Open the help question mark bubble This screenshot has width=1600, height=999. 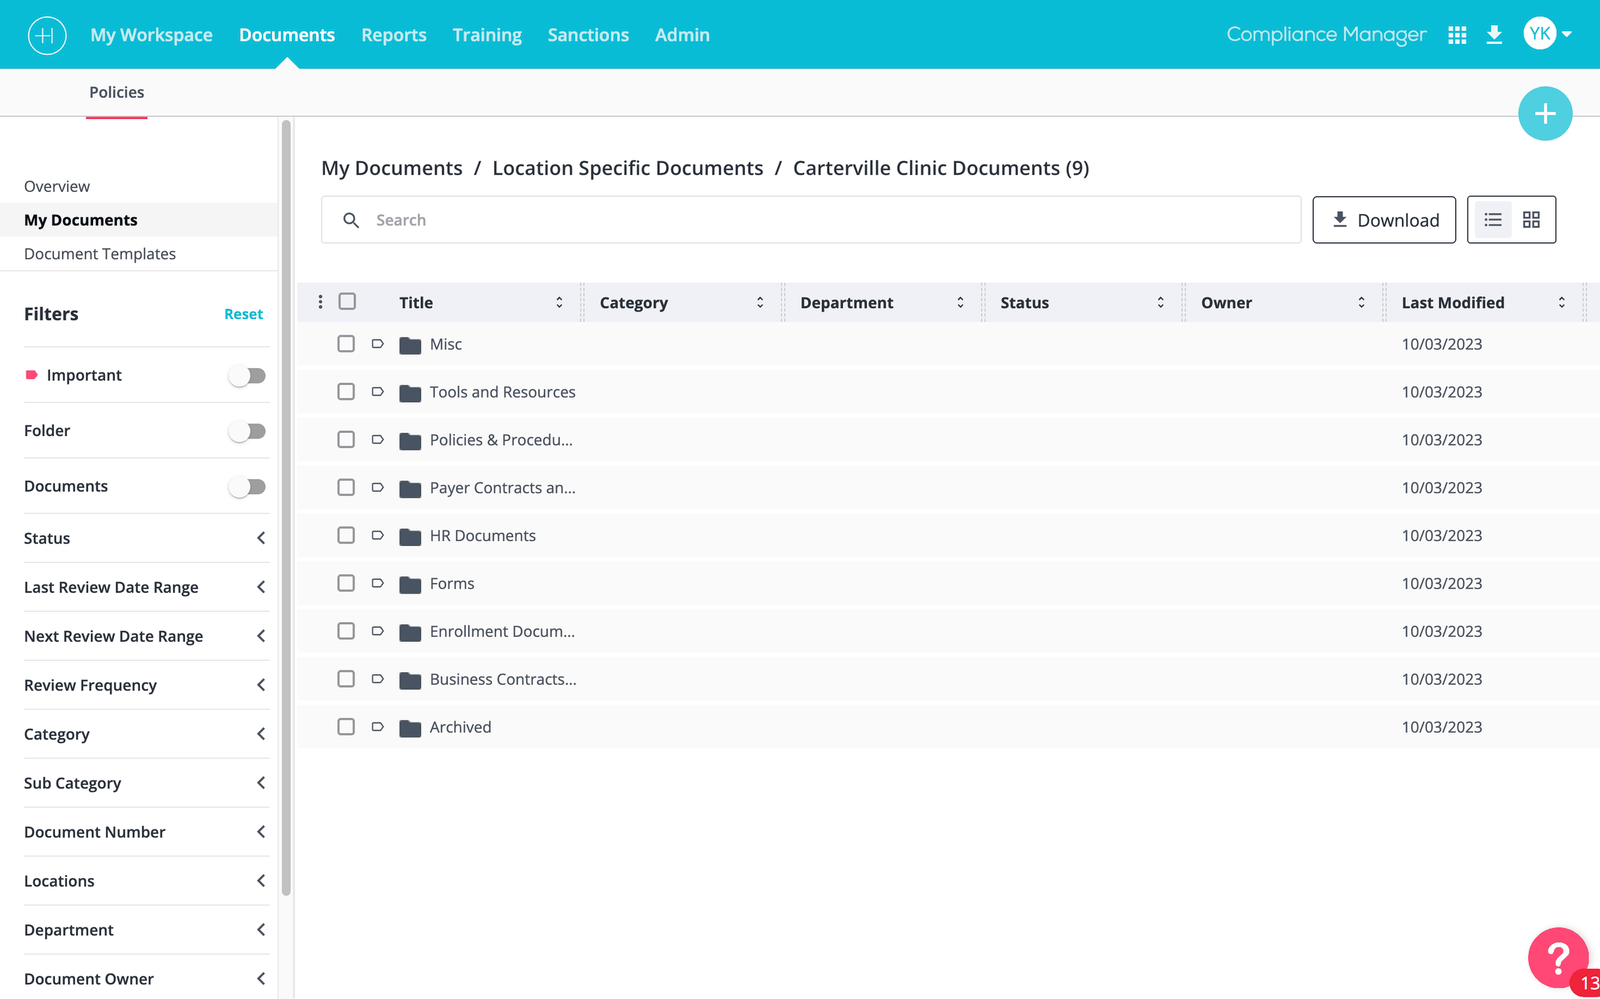coord(1557,958)
